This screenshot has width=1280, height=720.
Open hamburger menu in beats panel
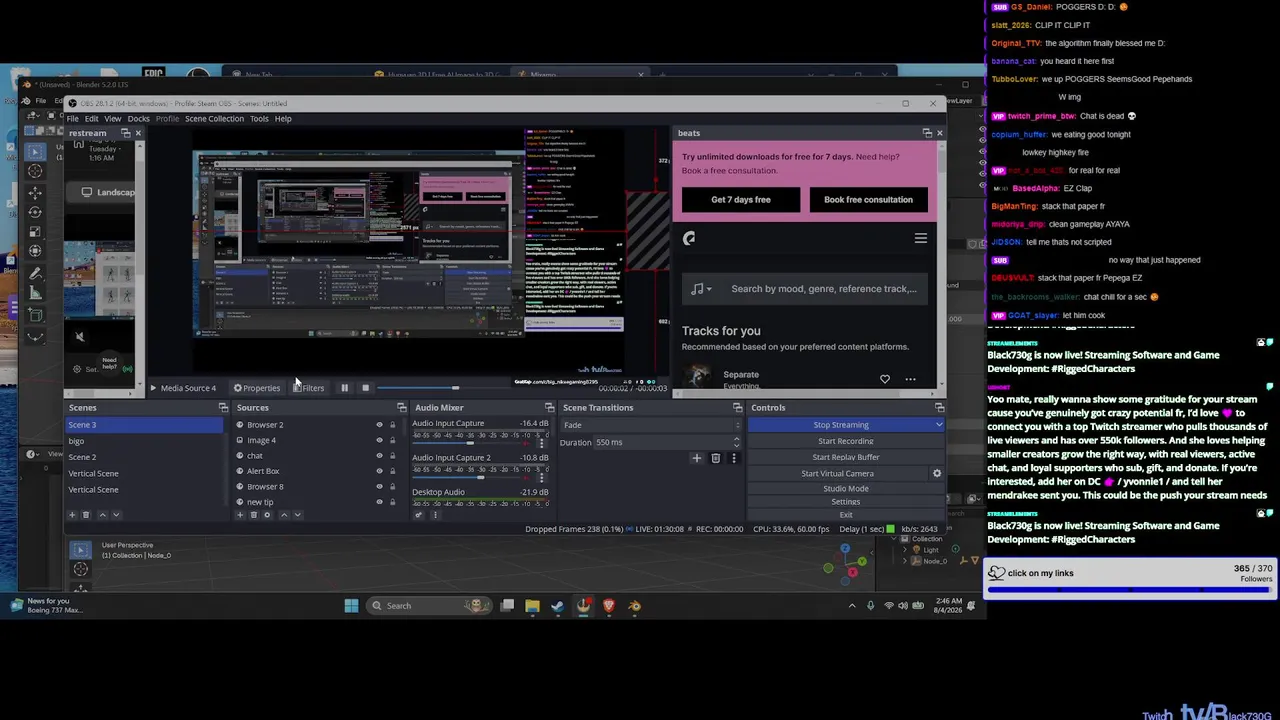coord(921,238)
